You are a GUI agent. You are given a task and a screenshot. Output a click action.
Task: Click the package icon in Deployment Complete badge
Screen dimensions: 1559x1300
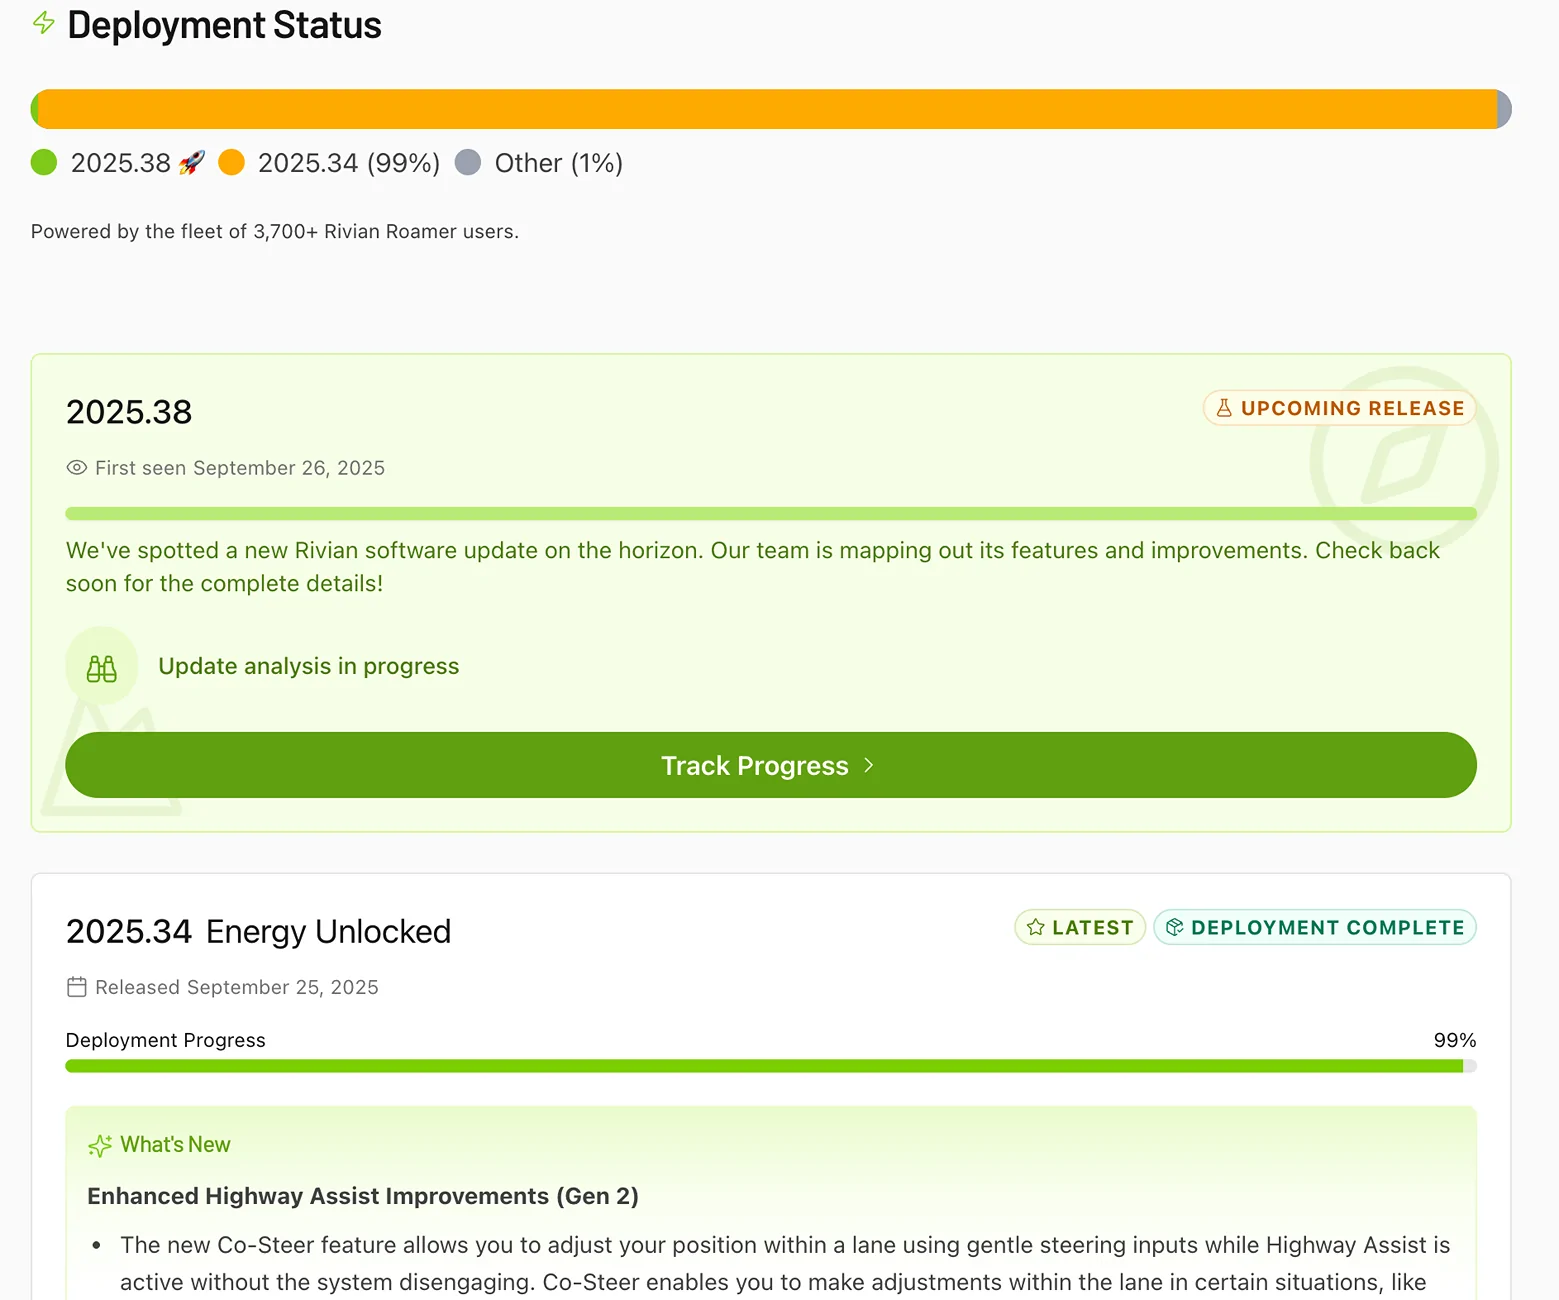click(1175, 927)
